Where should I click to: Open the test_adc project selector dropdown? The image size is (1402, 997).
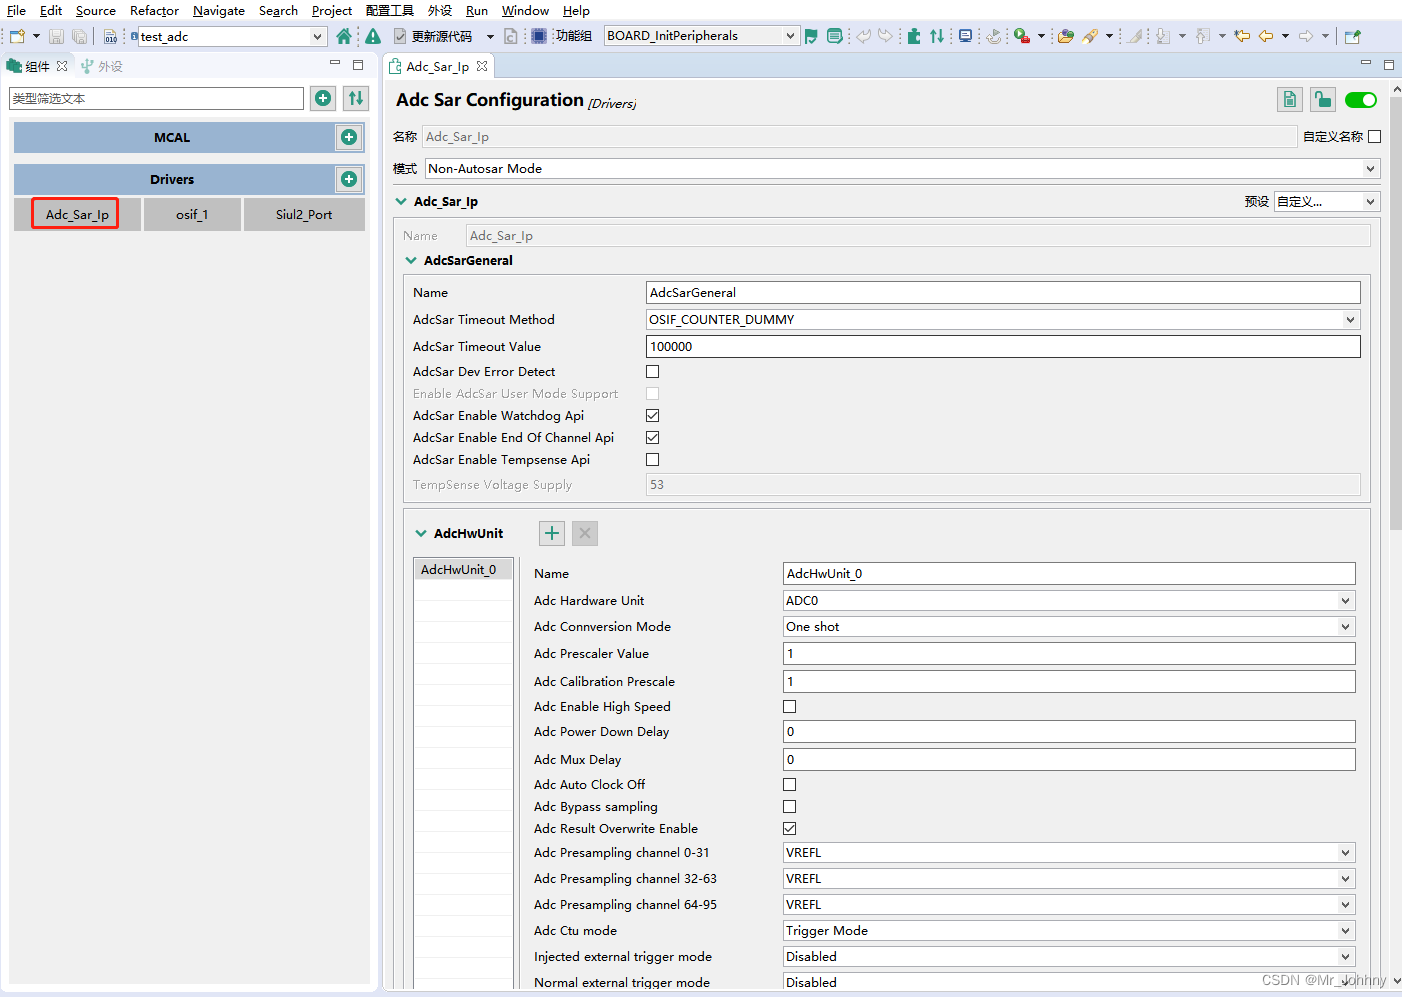tap(232, 36)
